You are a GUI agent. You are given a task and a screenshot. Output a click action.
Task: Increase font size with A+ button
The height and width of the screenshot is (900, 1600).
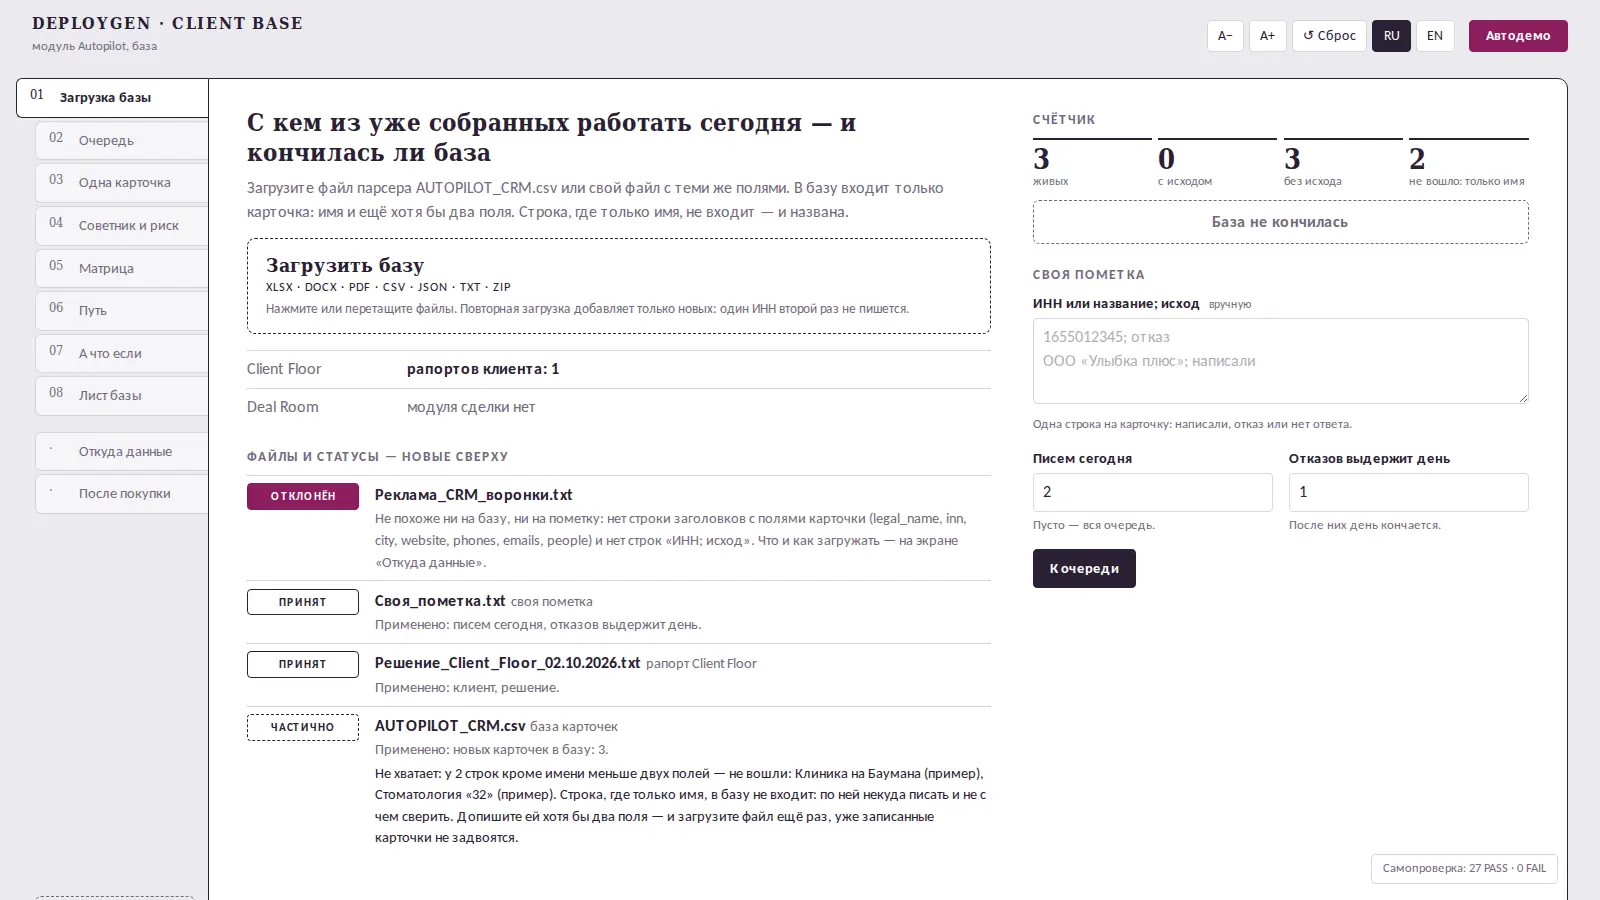(x=1267, y=36)
